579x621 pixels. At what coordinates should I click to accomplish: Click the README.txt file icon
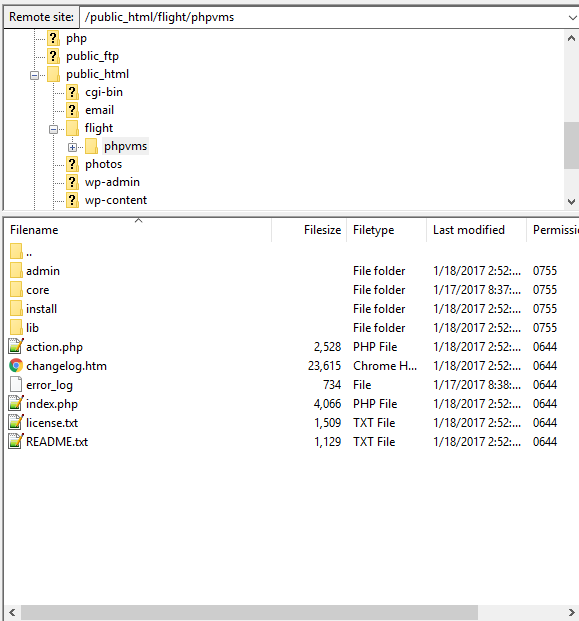click(x=16, y=441)
